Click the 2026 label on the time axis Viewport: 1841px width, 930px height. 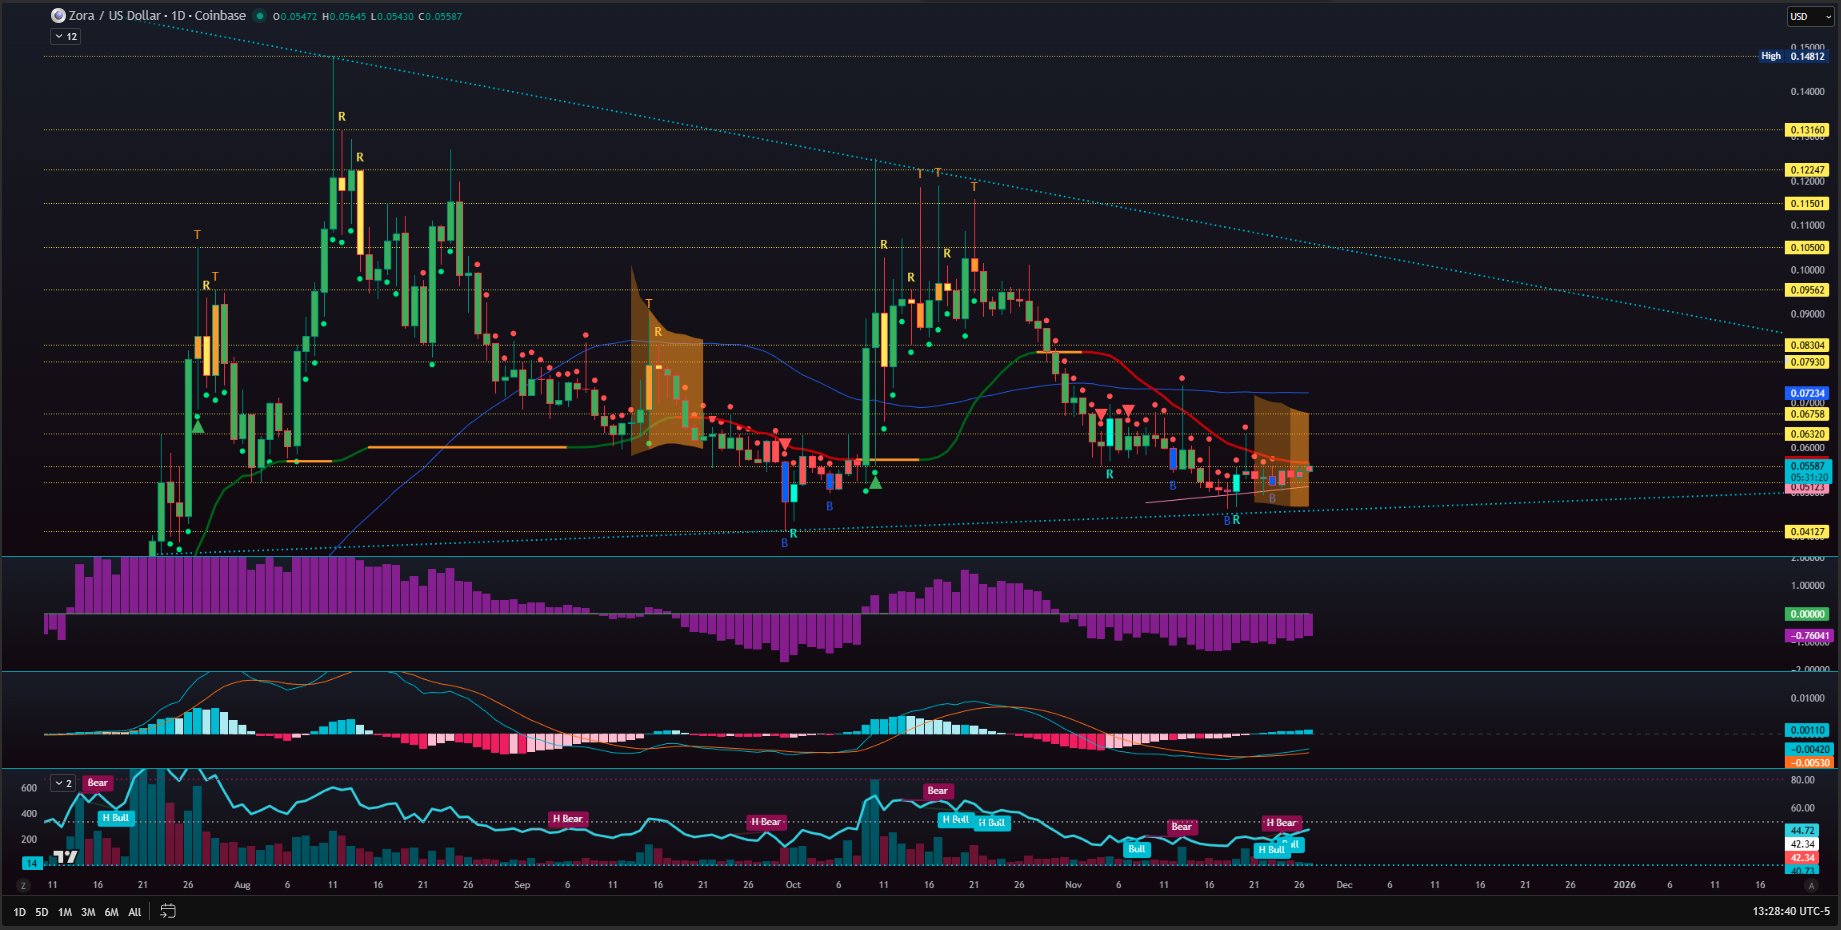point(1625,885)
